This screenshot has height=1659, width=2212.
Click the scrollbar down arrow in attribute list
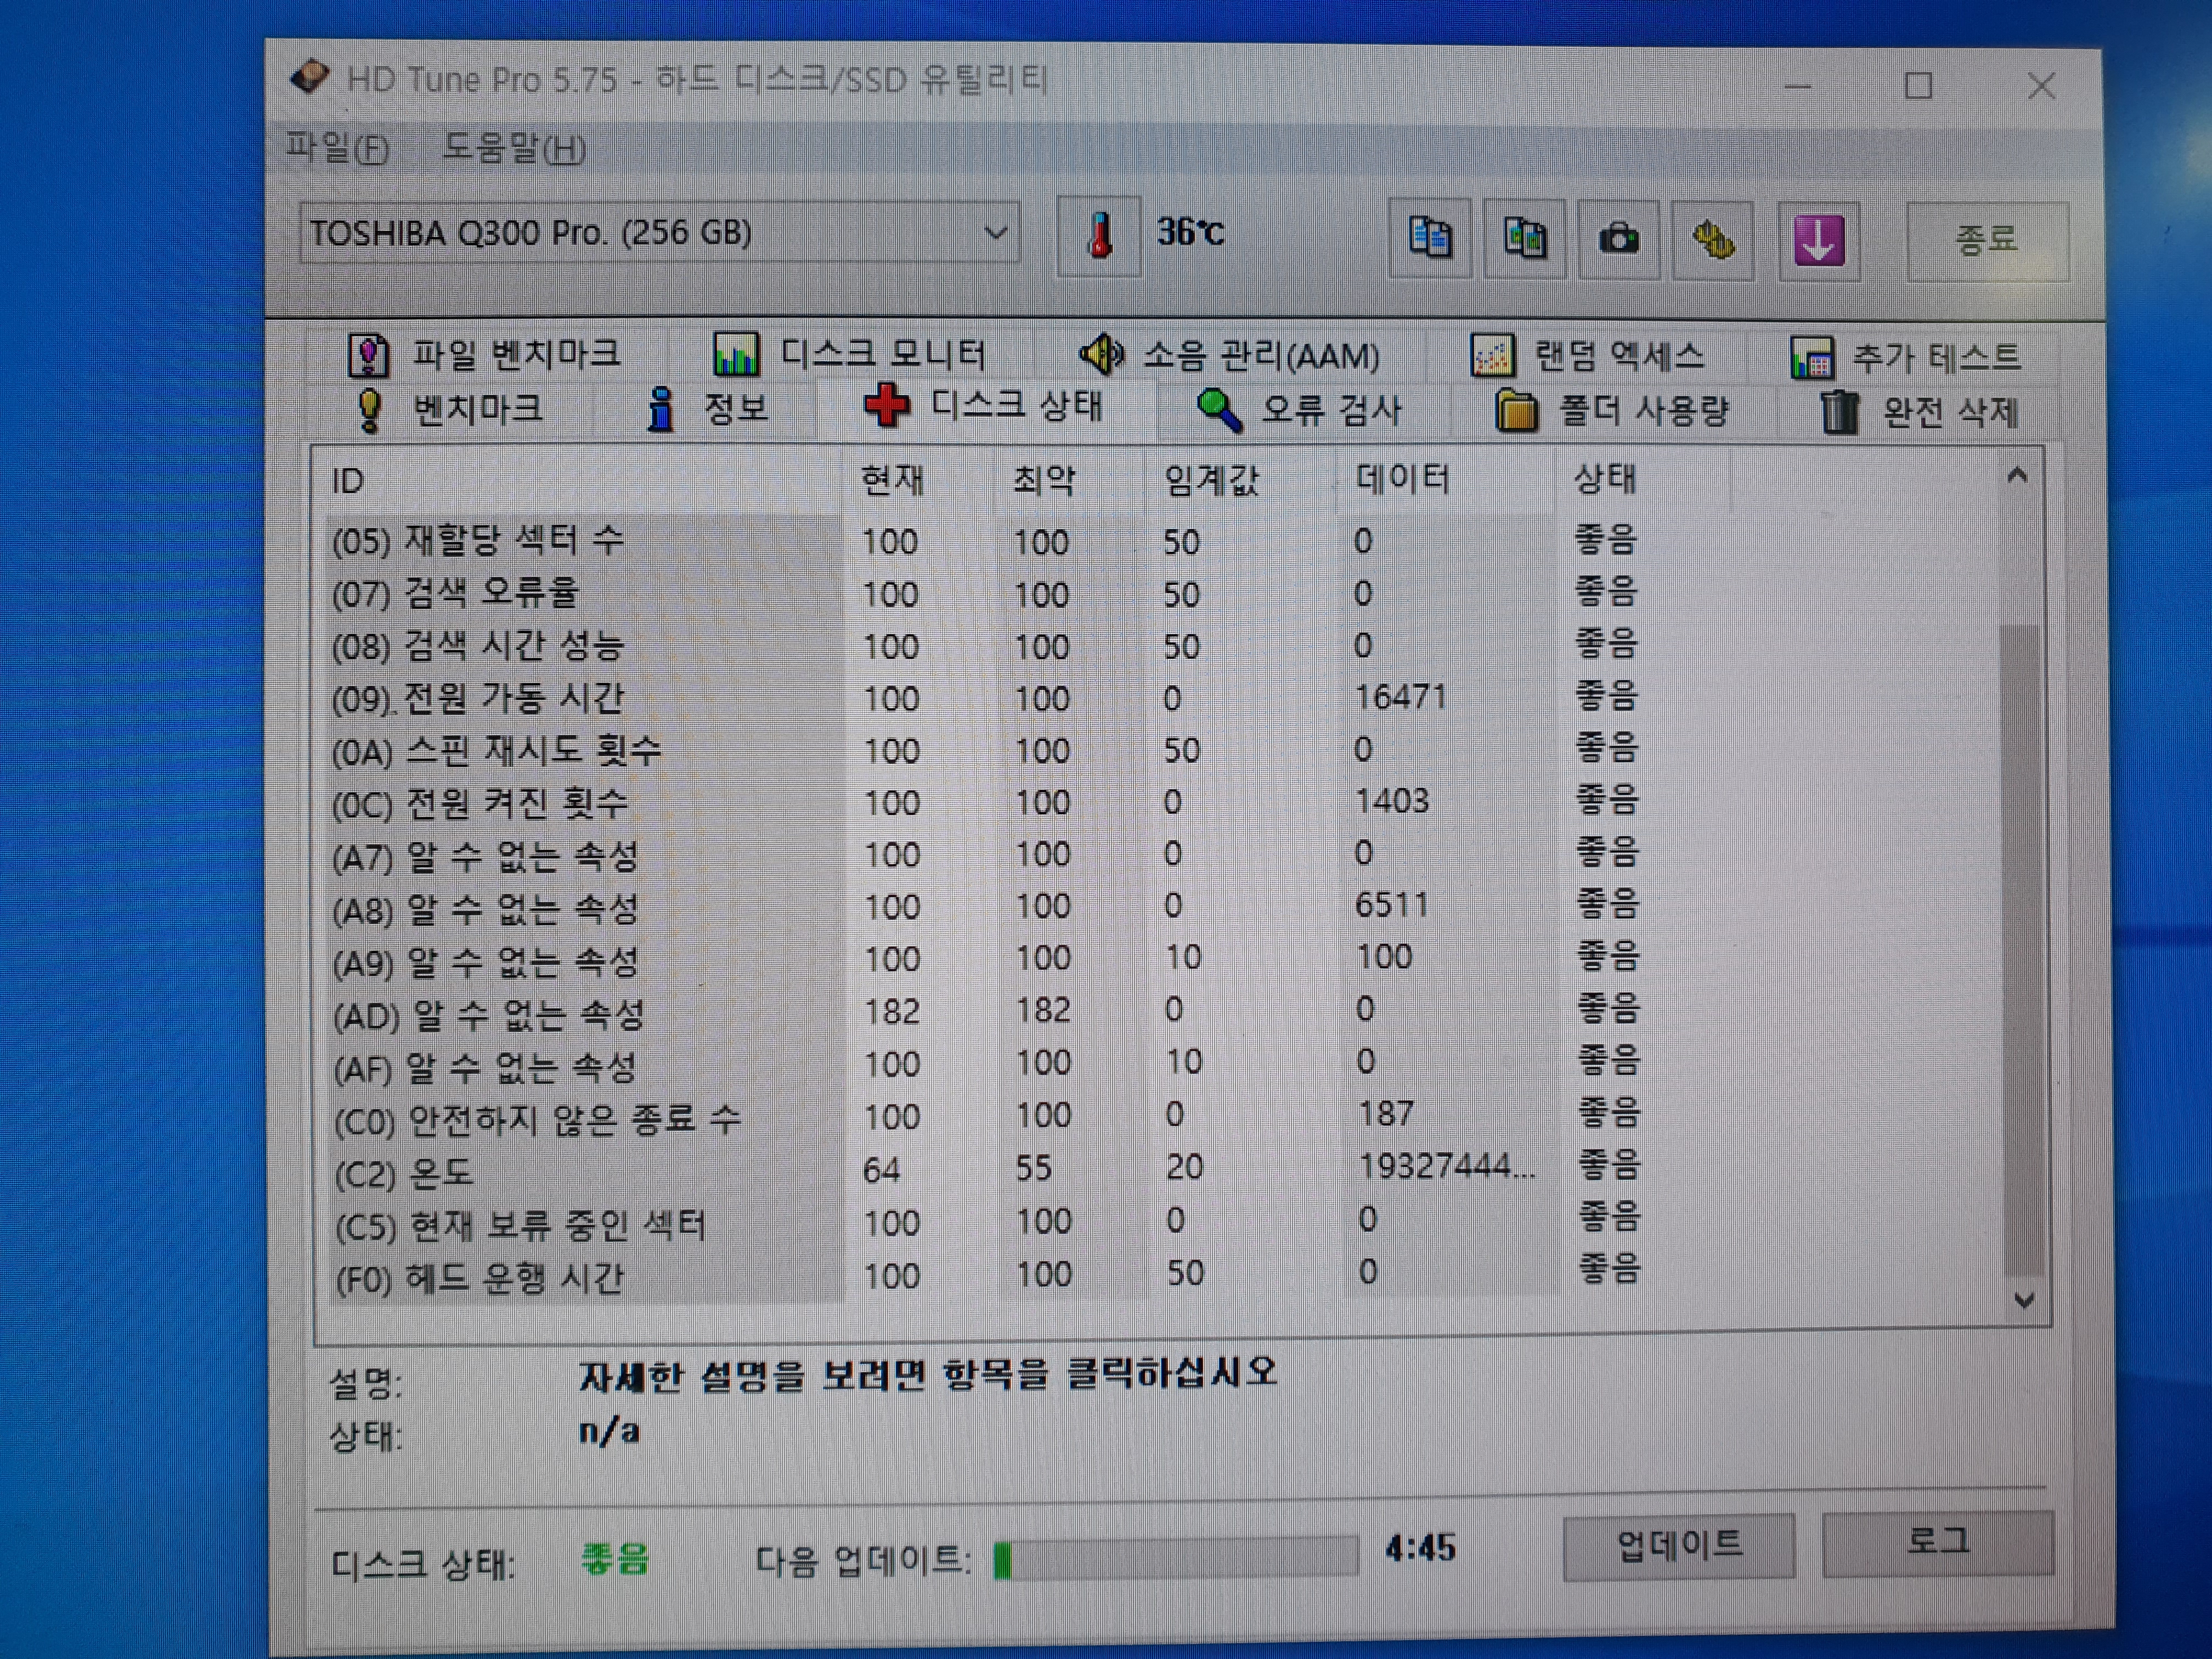[2024, 1300]
